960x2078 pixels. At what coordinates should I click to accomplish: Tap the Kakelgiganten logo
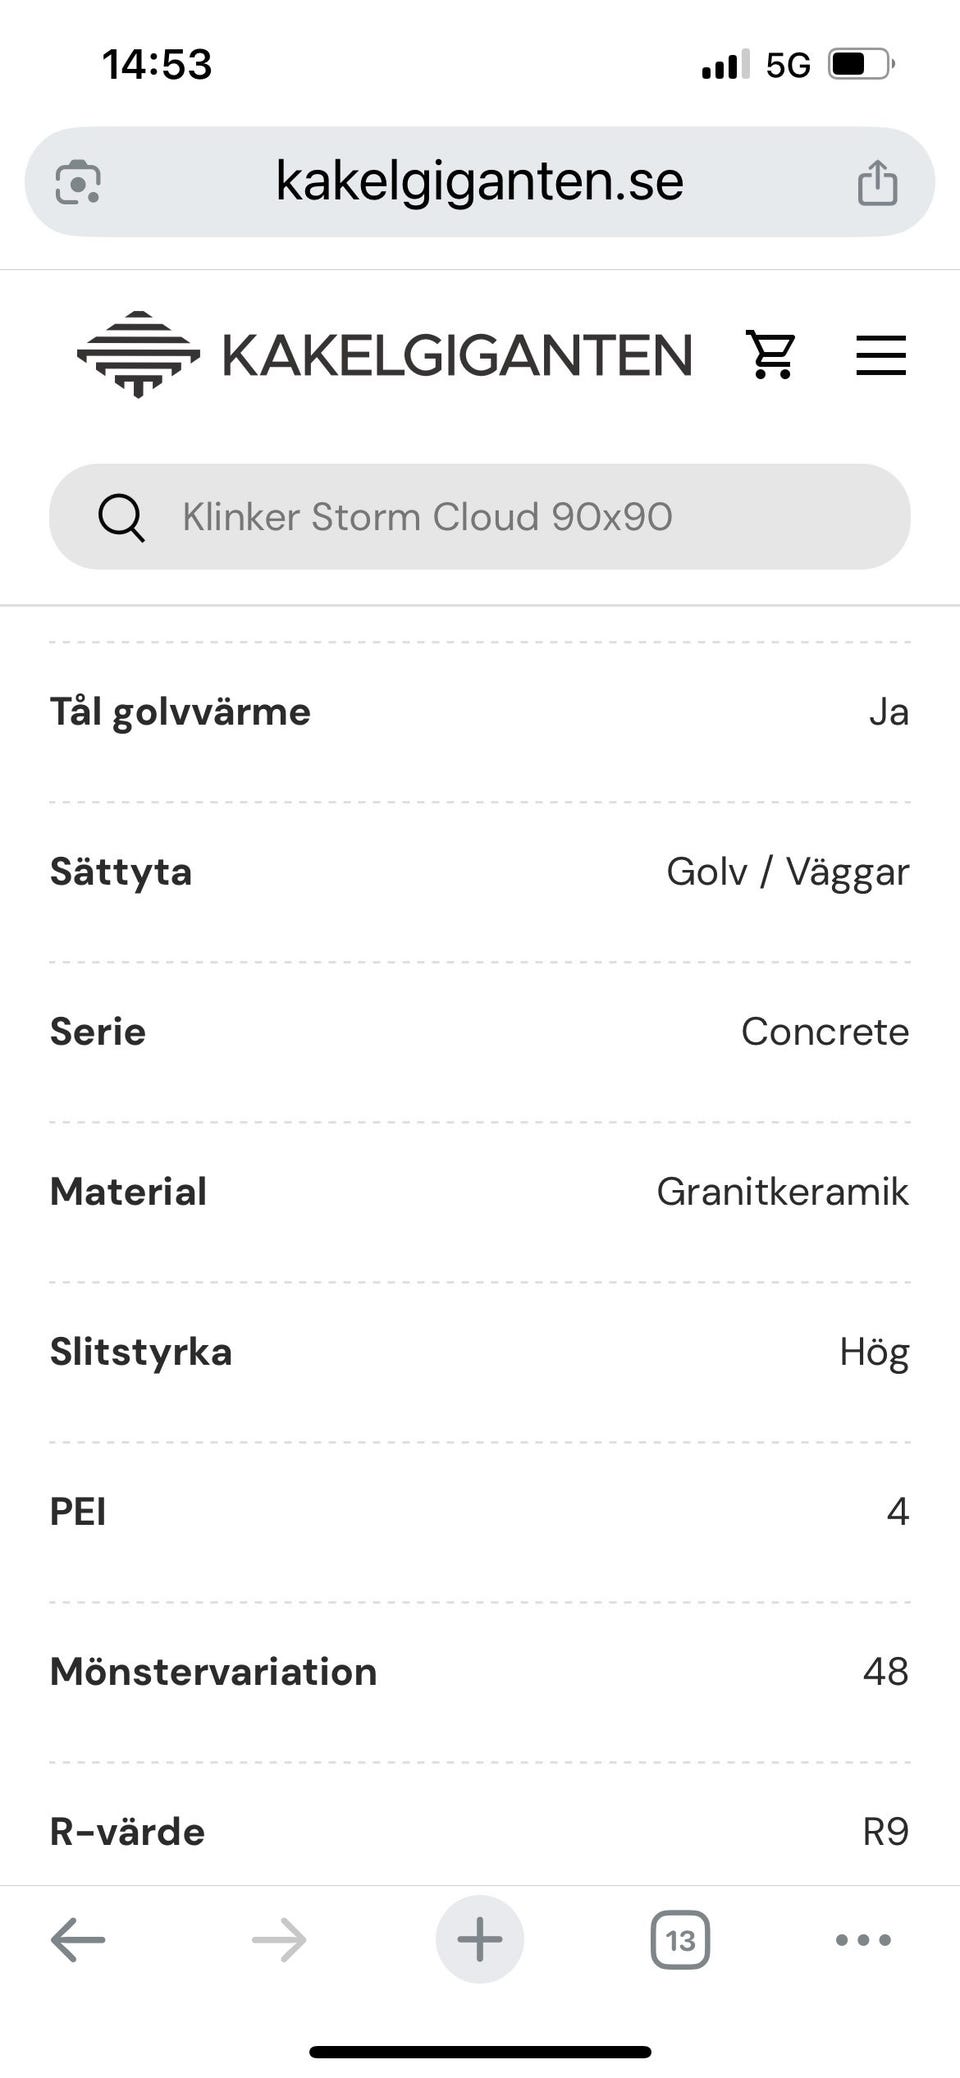385,355
